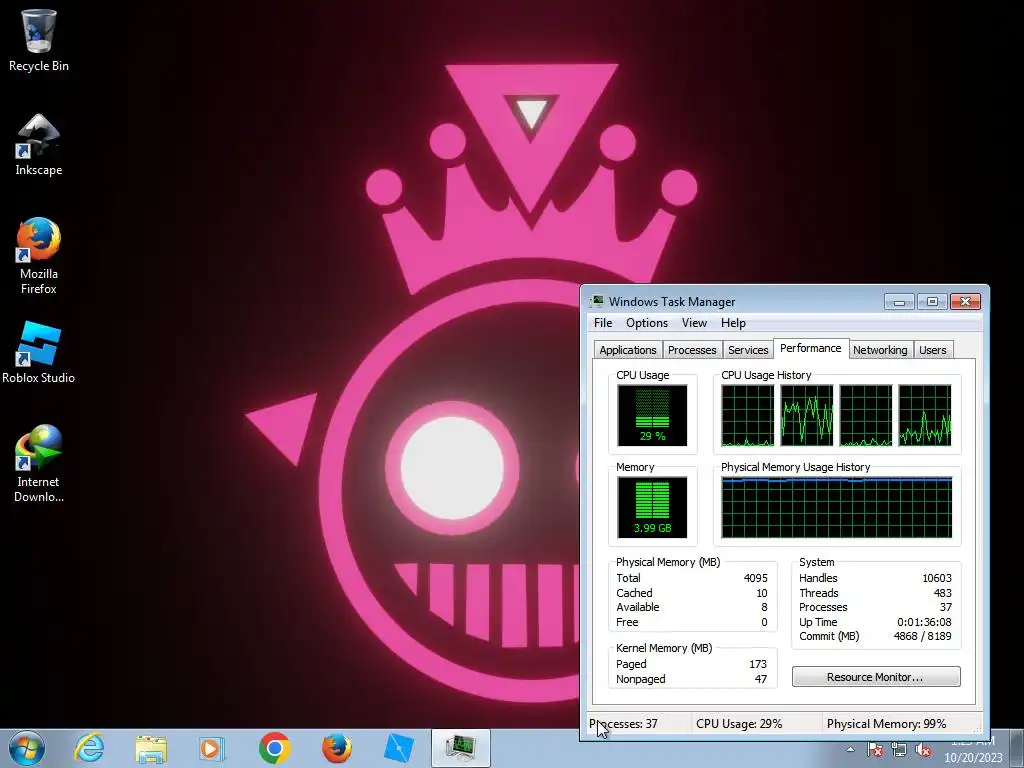Click the first CPU Usage History graph
1024x768 pixels.
(747, 415)
